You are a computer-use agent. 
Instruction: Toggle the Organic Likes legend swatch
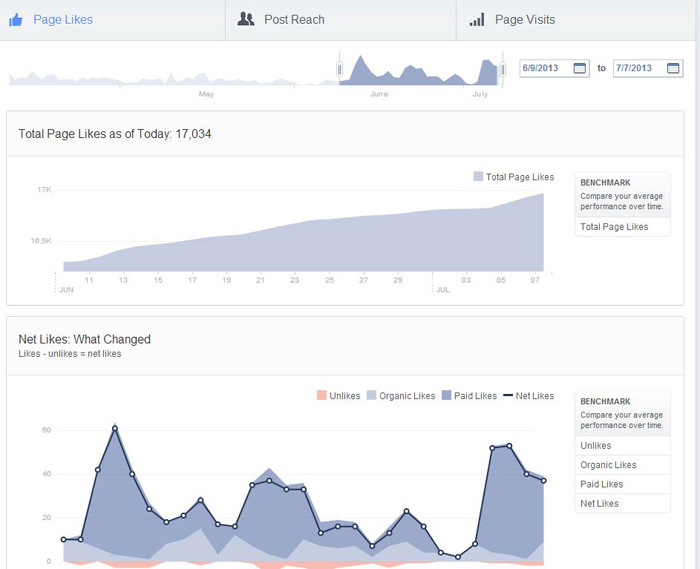point(371,395)
